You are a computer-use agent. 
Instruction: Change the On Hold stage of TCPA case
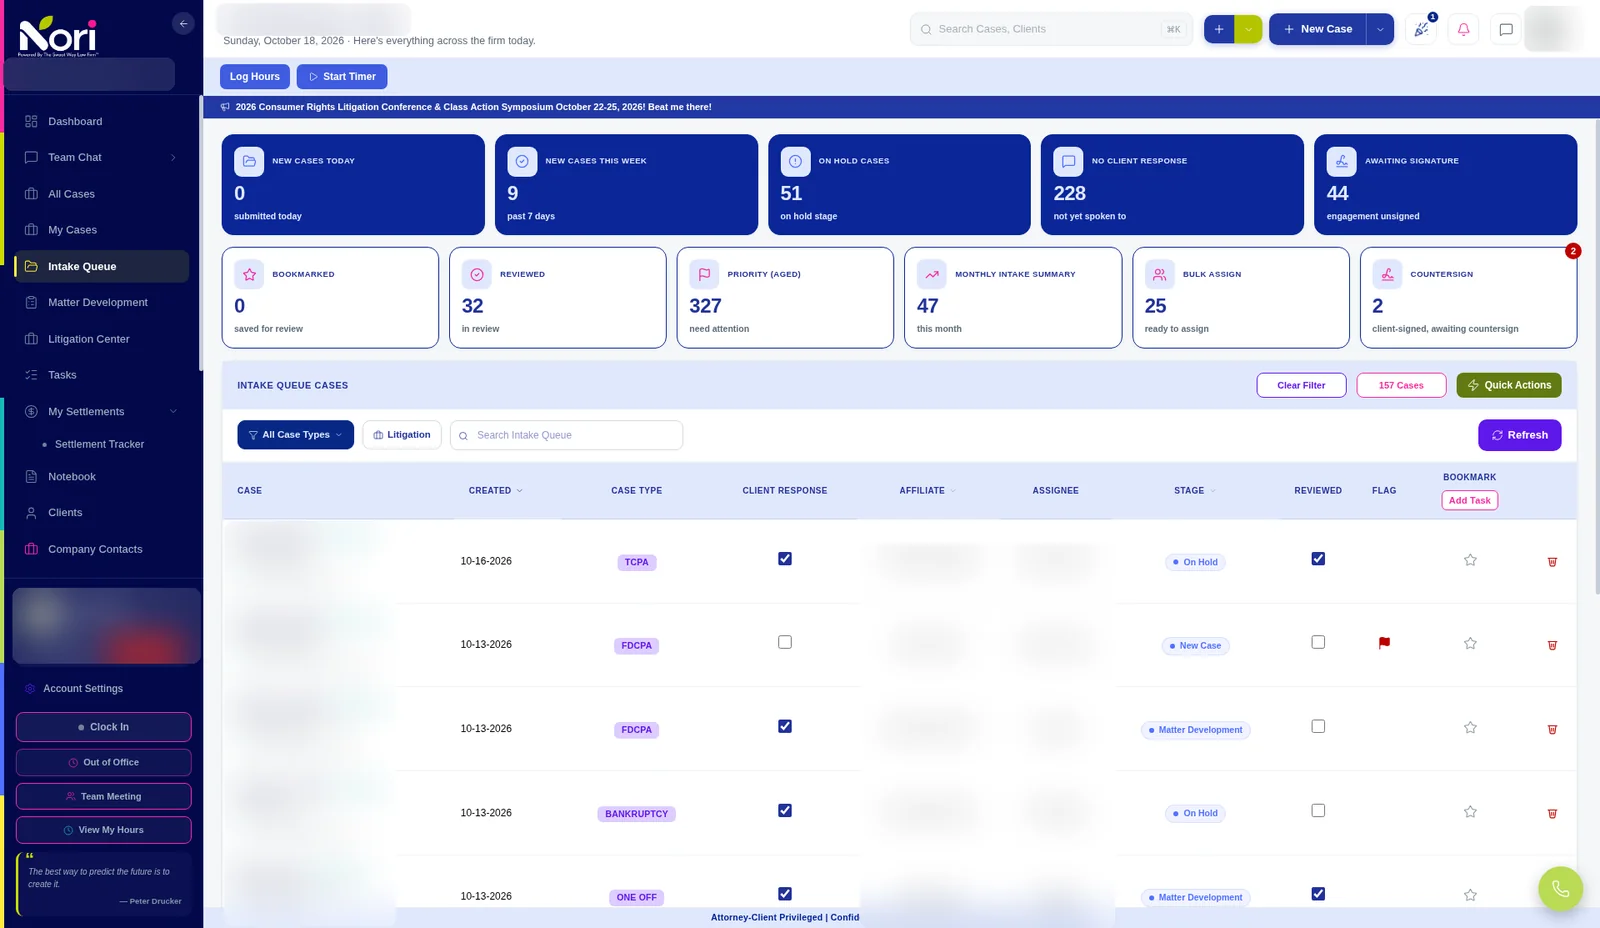1196,562
